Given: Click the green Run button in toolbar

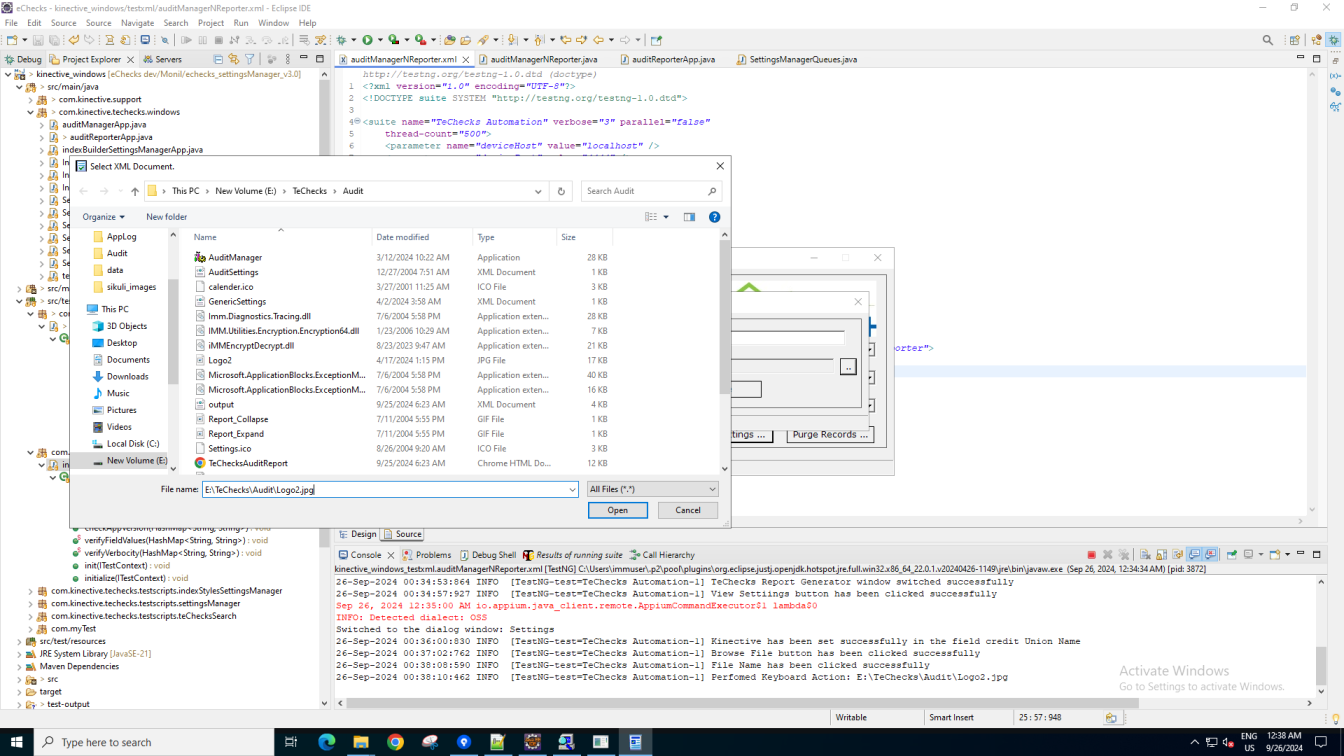Looking at the screenshot, I should click(x=367, y=40).
